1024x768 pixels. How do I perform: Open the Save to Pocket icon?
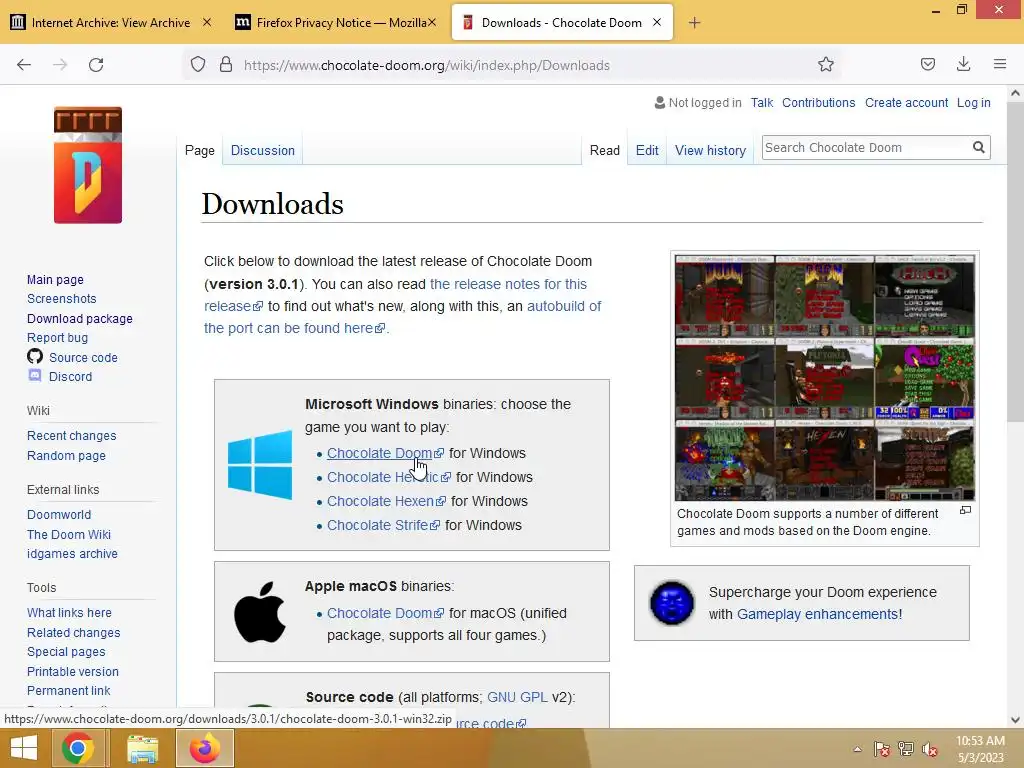[927, 64]
